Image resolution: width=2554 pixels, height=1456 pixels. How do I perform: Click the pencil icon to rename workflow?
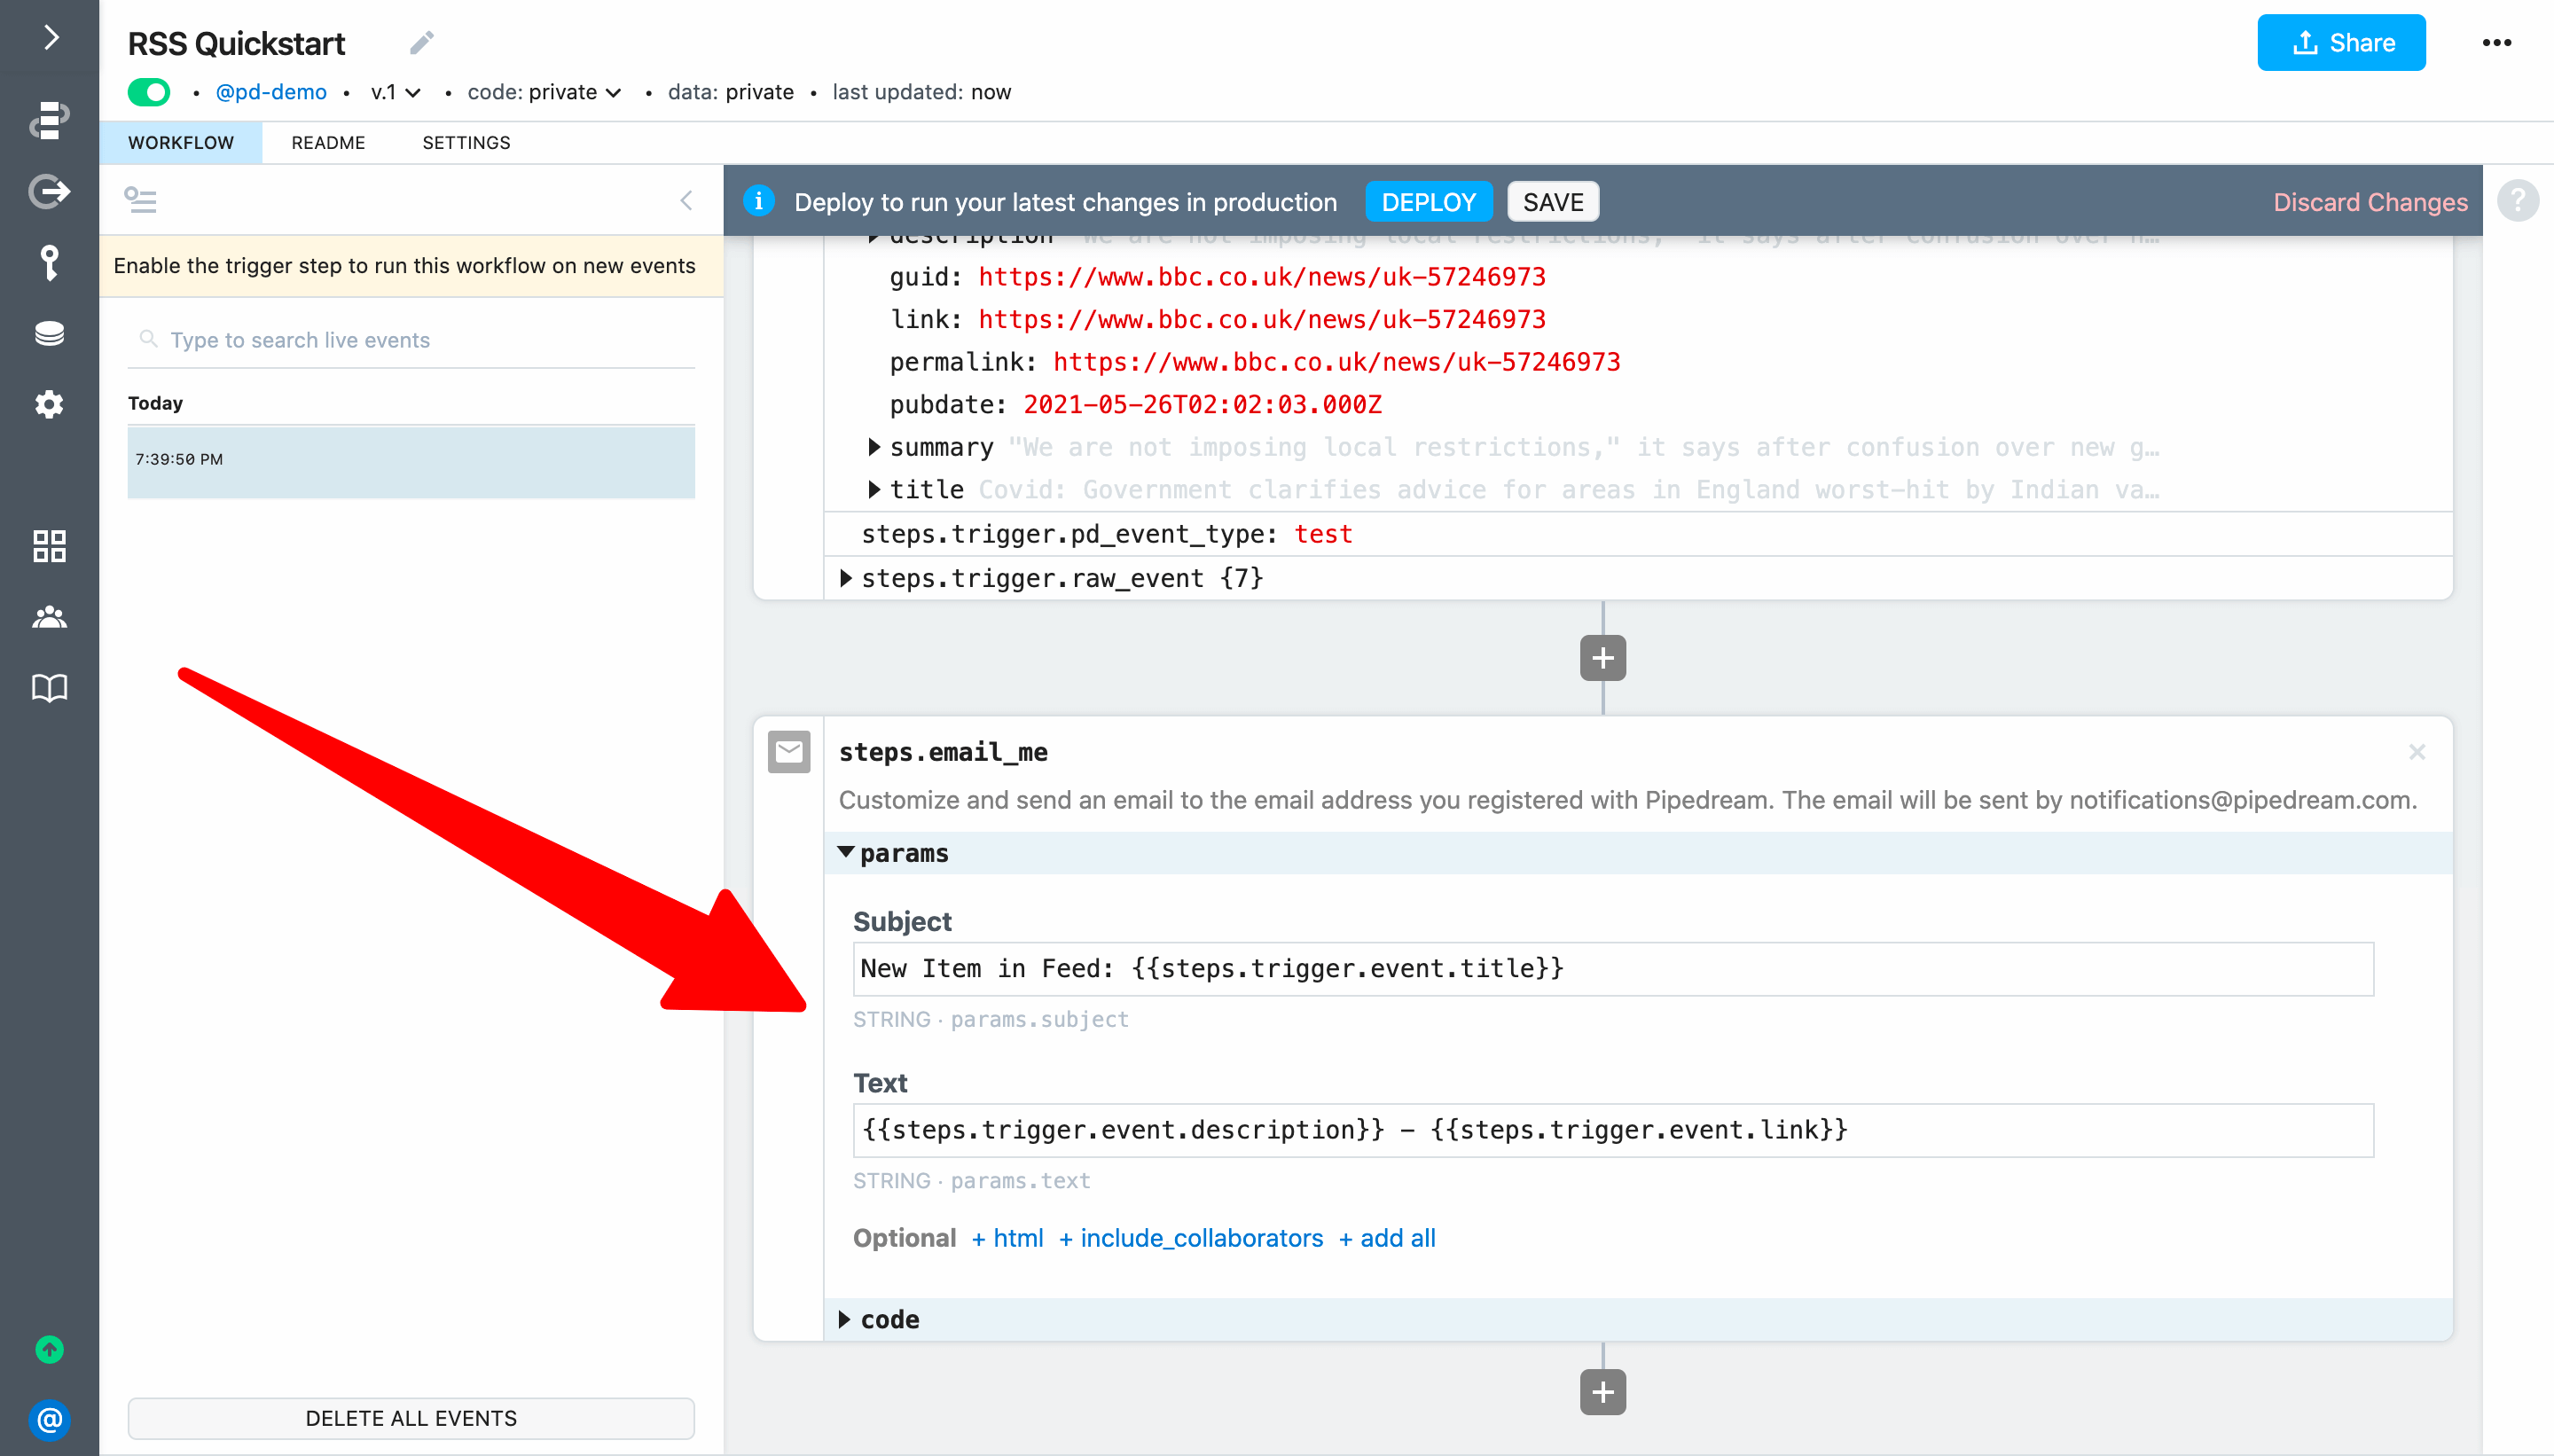pyautogui.click(x=421, y=43)
